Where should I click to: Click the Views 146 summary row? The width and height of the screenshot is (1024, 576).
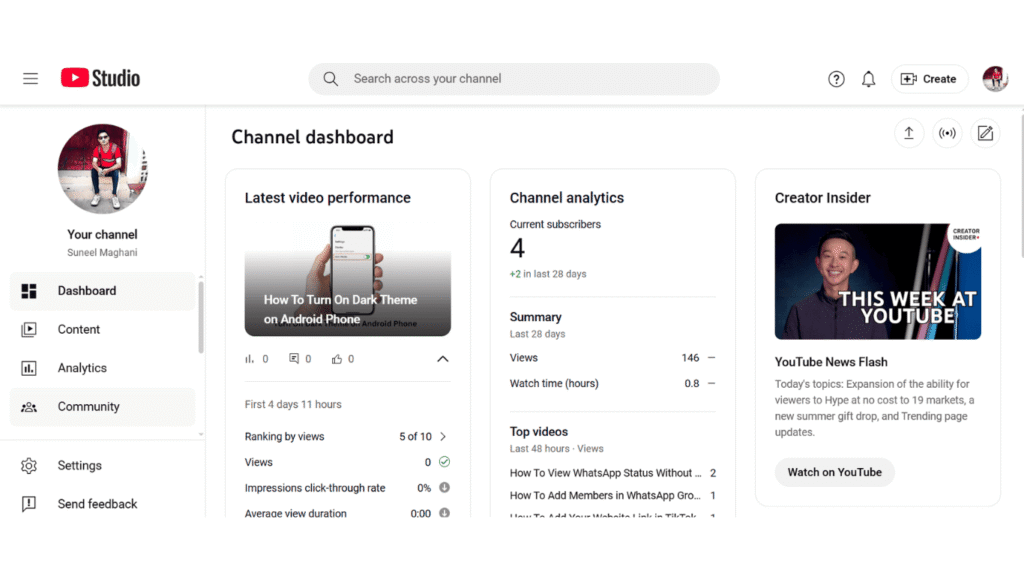(x=613, y=358)
